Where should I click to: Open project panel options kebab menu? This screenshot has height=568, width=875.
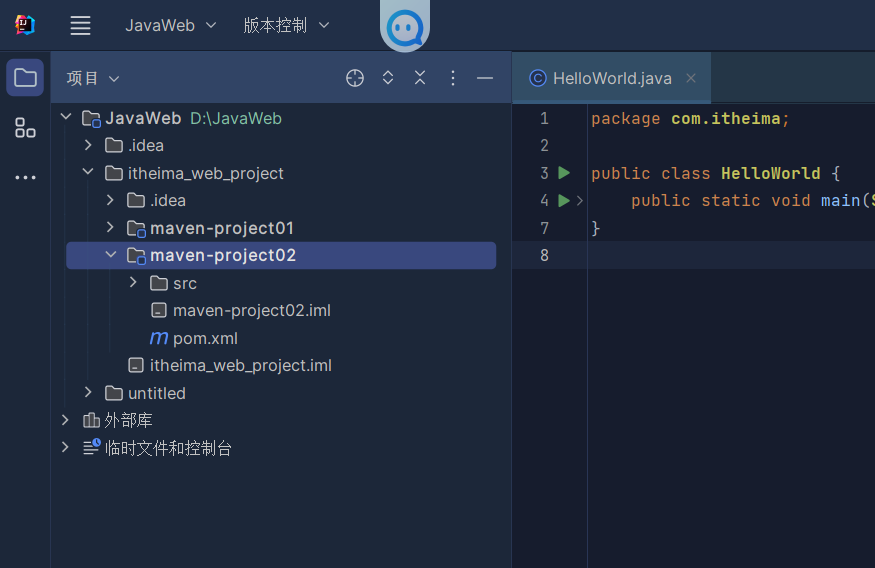(453, 78)
